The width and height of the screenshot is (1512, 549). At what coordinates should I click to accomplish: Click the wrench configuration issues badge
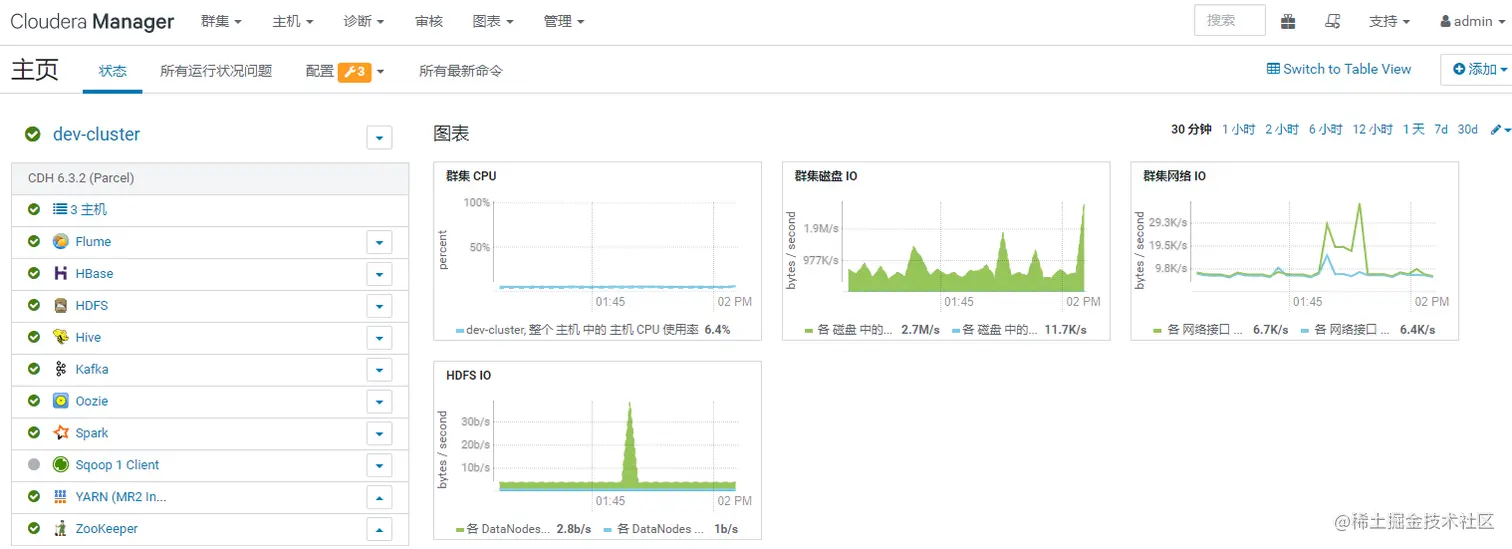355,72
